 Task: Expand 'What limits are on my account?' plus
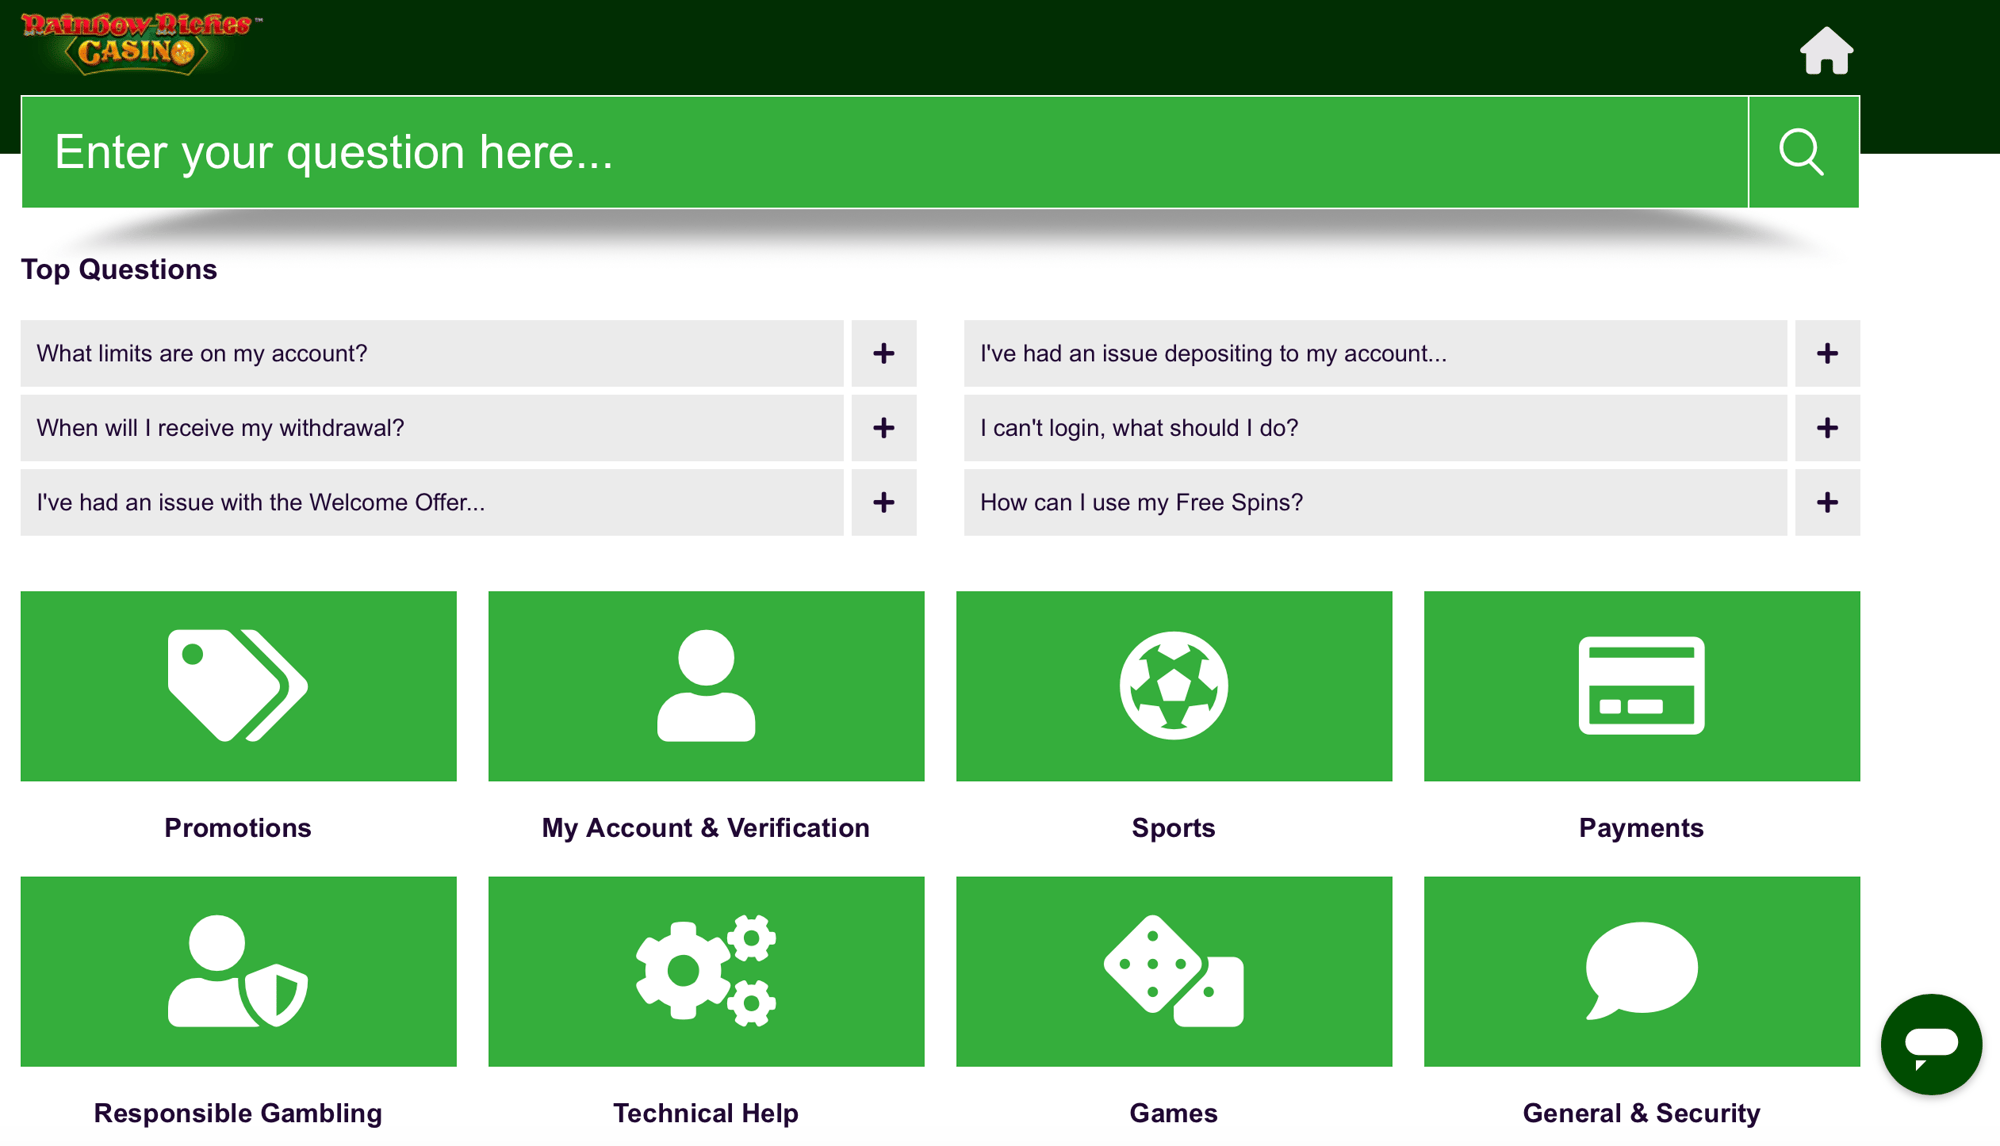point(884,353)
